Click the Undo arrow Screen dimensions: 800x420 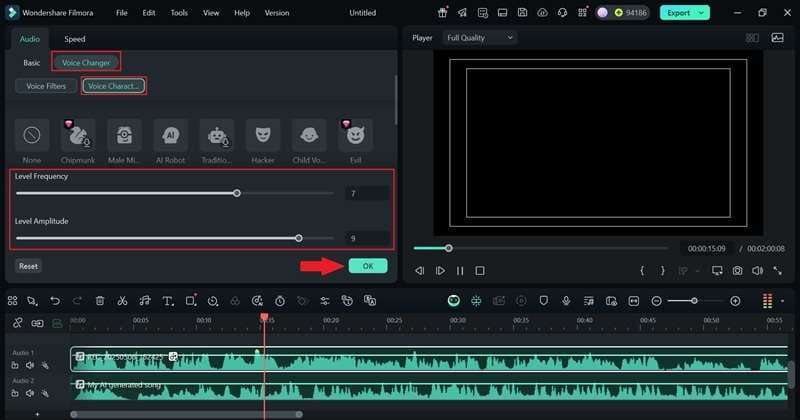(x=55, y=301)
